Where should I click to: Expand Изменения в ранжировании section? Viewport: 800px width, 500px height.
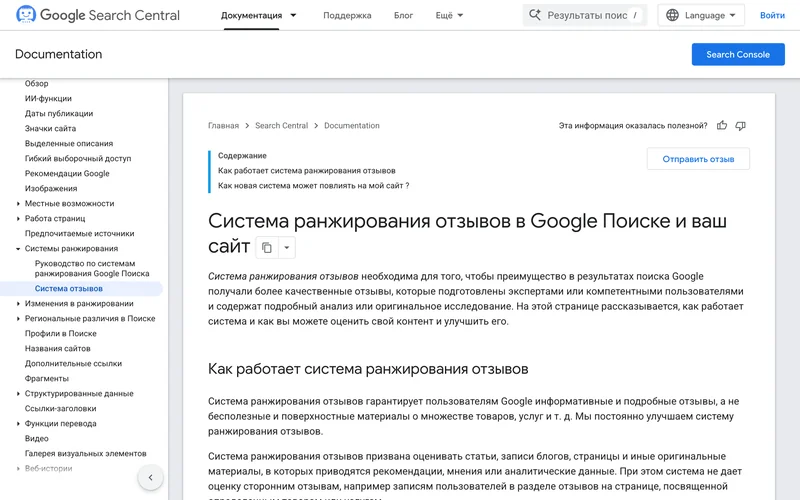click(x=18, y=304)
